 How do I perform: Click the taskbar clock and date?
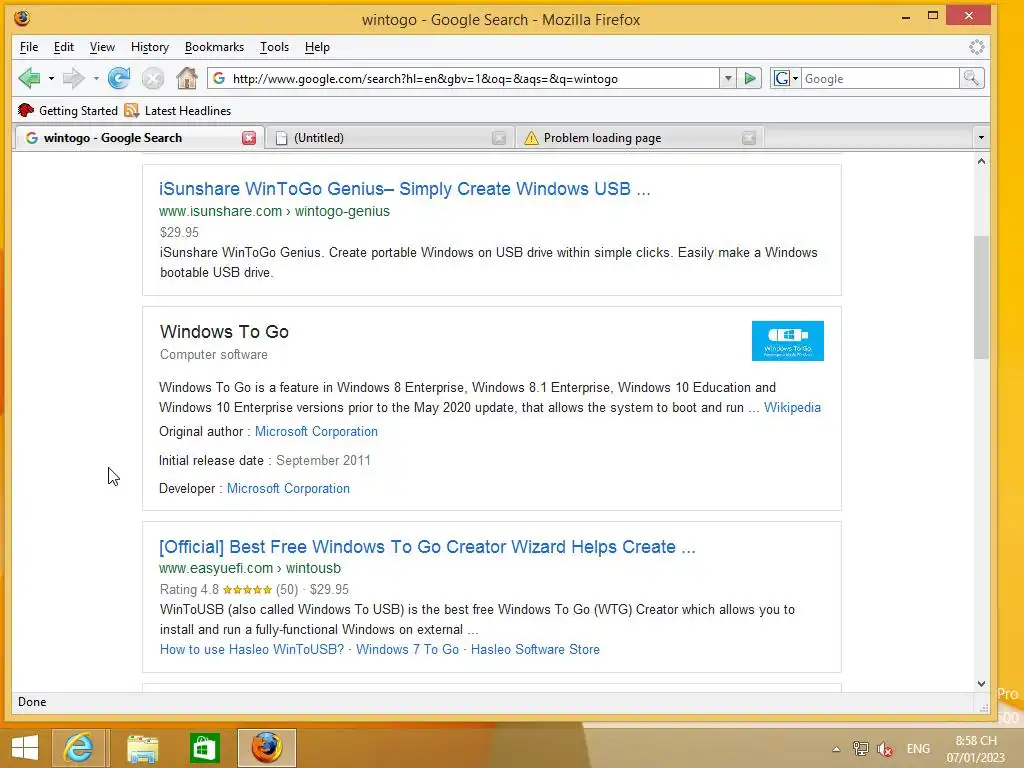(976, 749)
